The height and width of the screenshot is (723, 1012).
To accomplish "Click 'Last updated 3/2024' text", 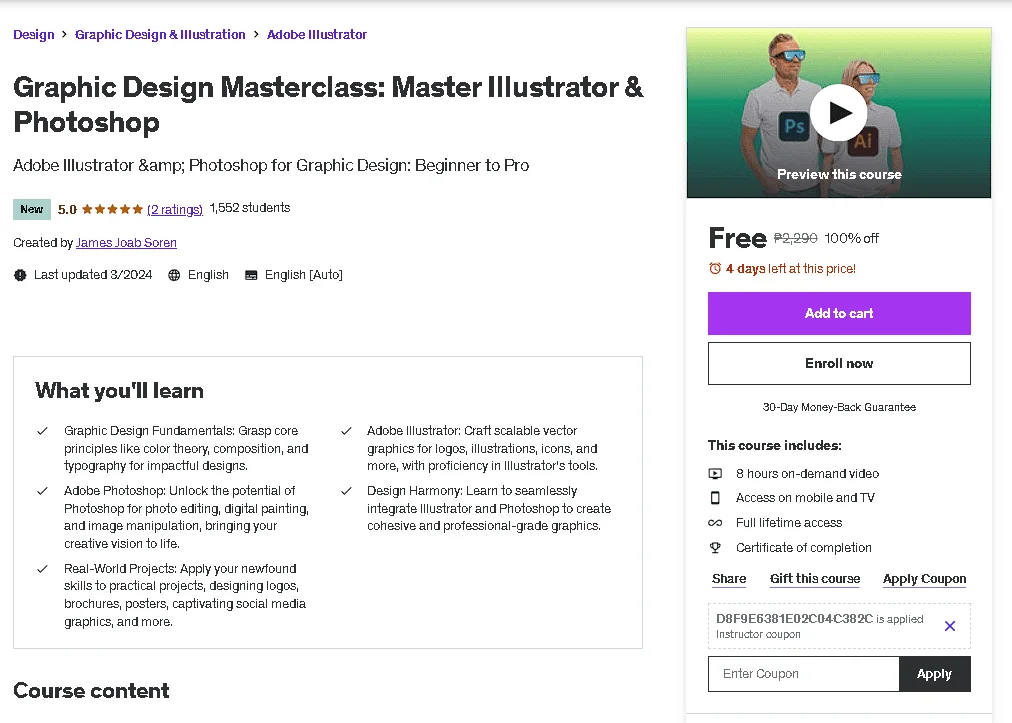I will pos(93,275).
